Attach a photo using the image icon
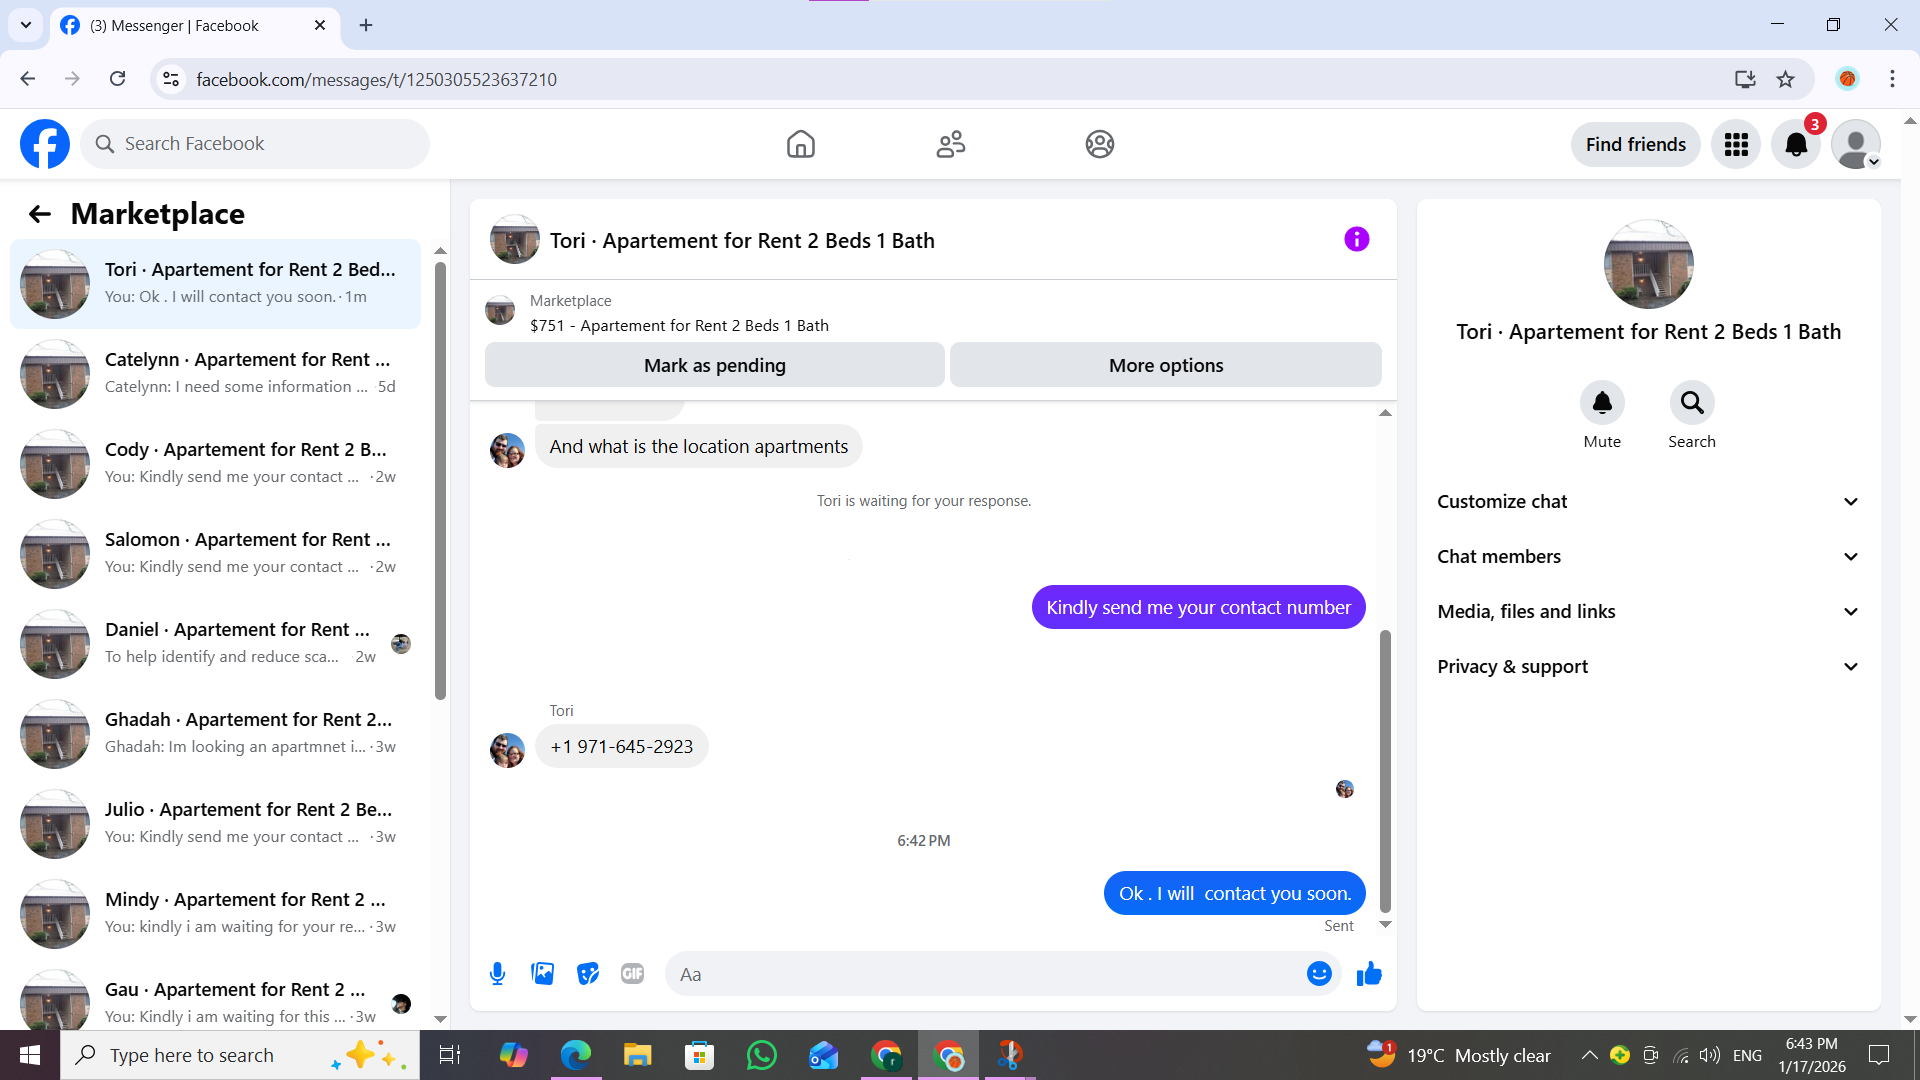1920x1080 pixels. 542,974
